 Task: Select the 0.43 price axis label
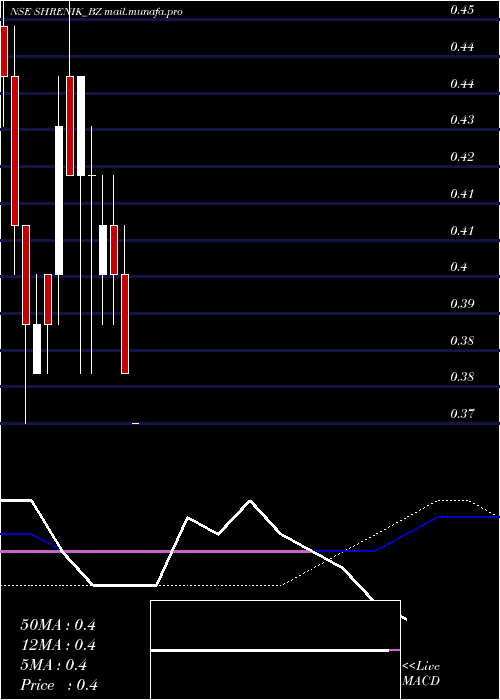tap(462, 120)
